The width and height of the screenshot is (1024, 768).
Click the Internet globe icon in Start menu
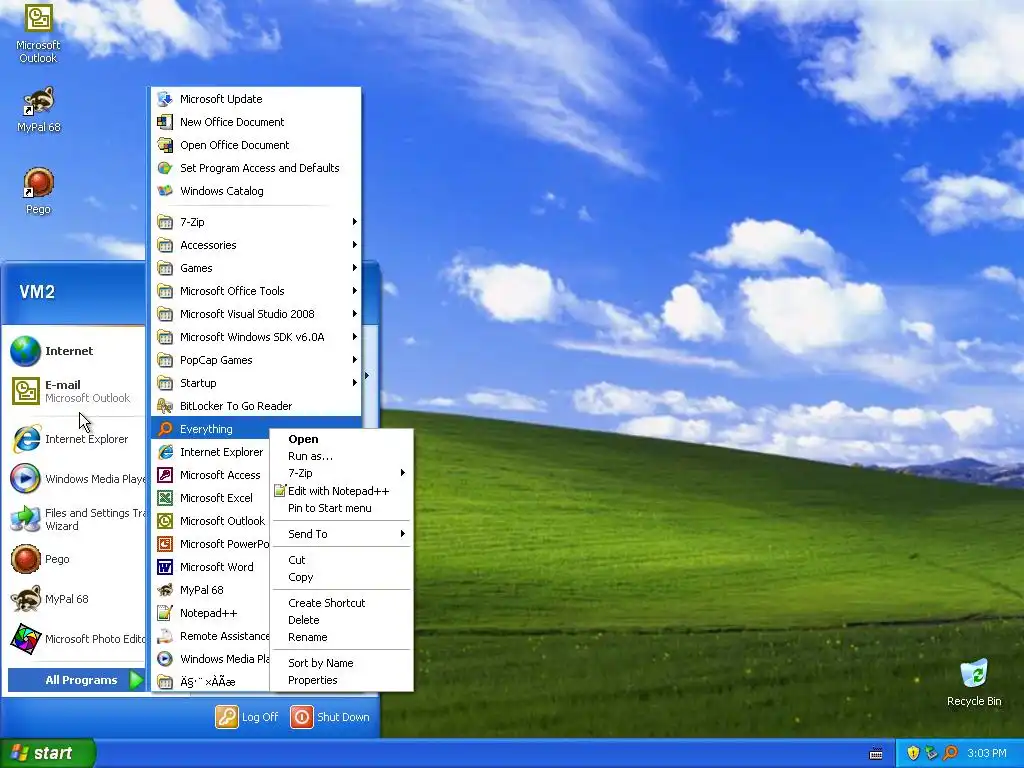tap(25, 351)
